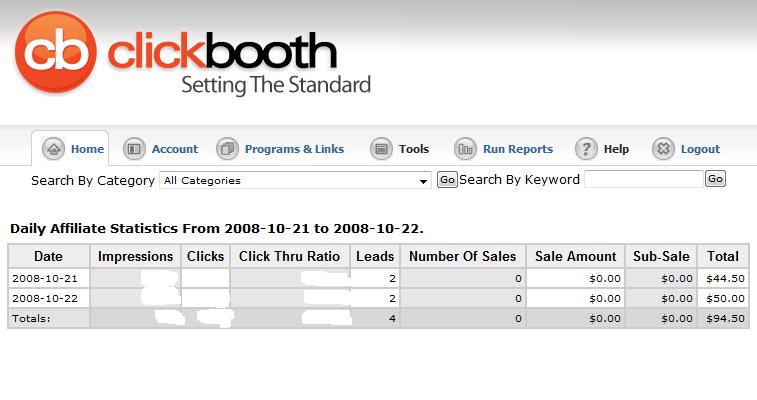Image resolution: width=757 pixels, height=400 pixels.
Task: Click the Programs & Links pages icon
Action: 227,149
